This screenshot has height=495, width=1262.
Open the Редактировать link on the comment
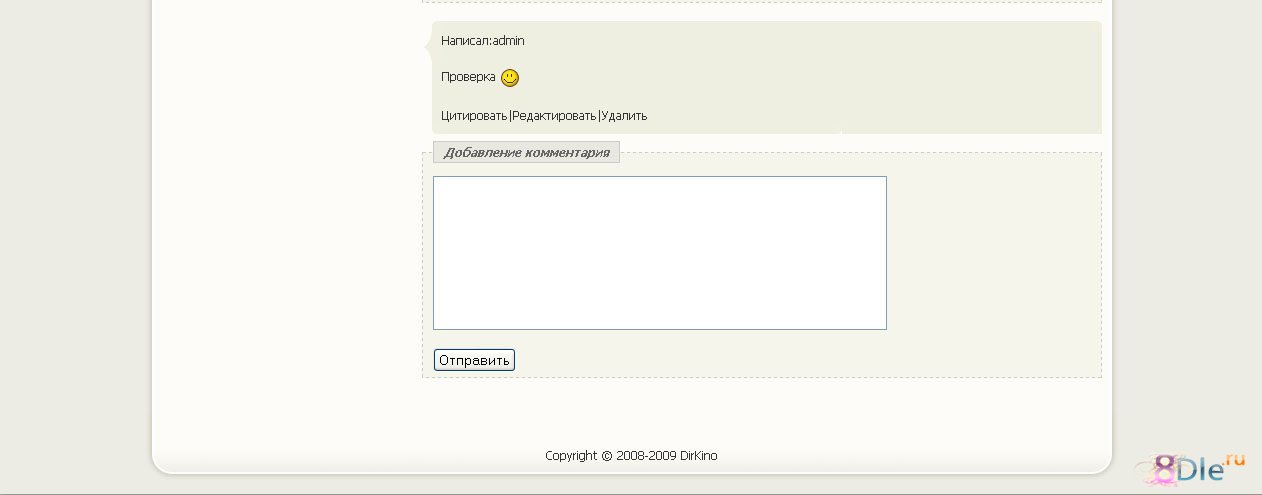pyautogui.click(x=554, y=116)
